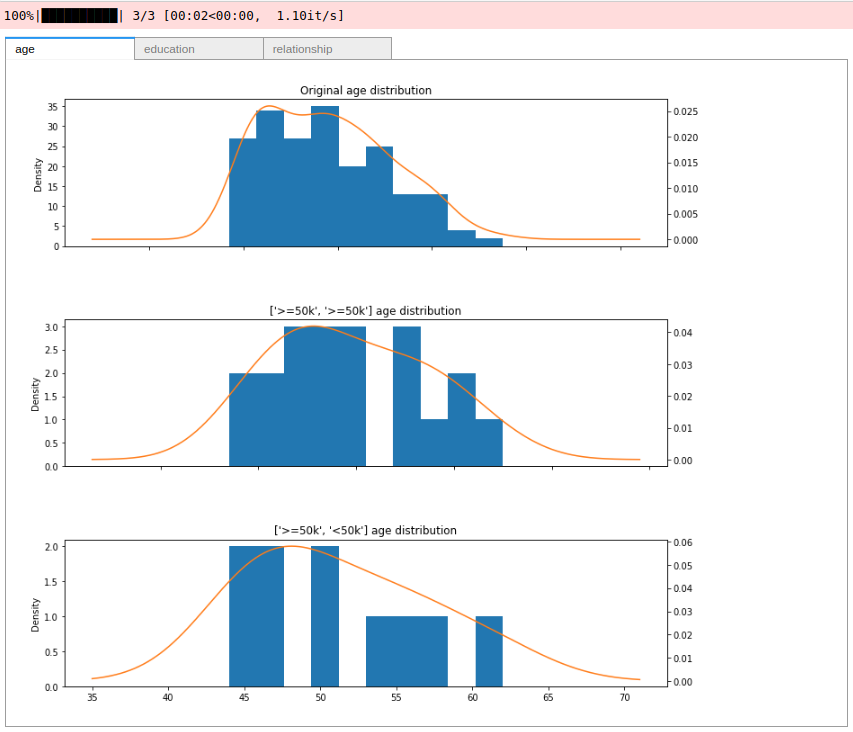The height and width of the screenshot is (732, 853).
Task: Switch to the education tab
Action: [198, 49]
